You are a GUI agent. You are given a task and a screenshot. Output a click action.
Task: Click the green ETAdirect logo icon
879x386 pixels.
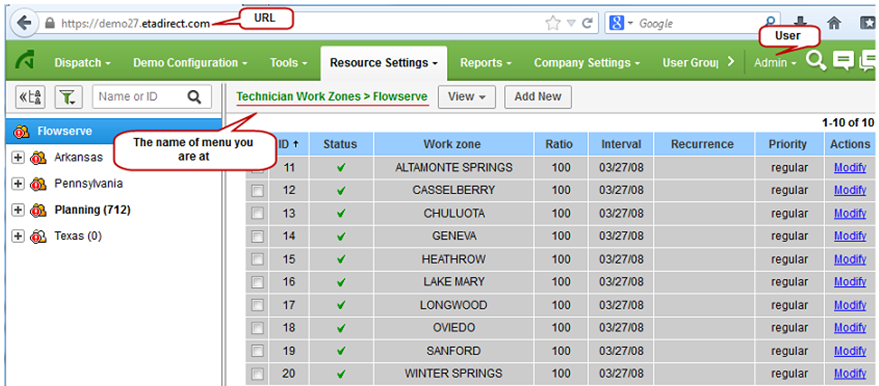(25, 61)
